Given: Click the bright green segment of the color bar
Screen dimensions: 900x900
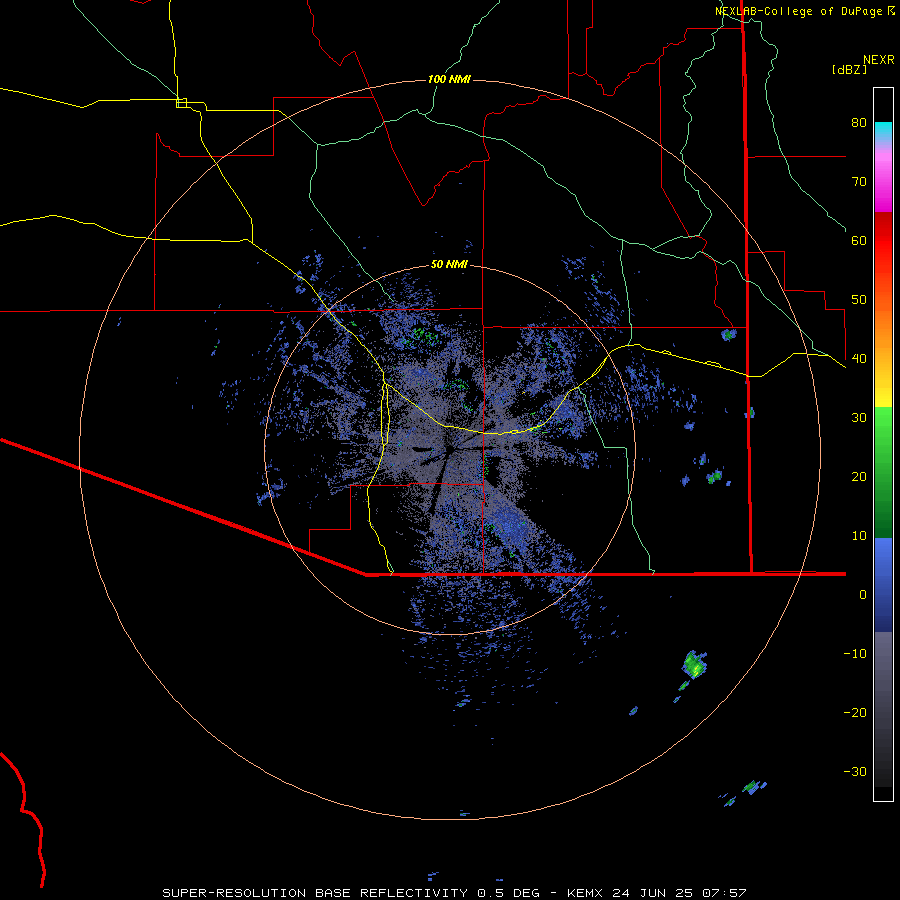Looking at the screenshot, I should click(x=883, y=425).
